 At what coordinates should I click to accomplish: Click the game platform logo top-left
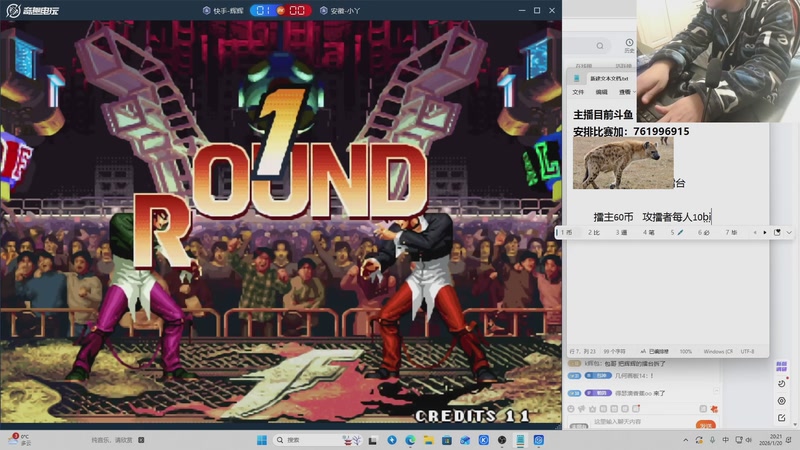(33, 10)
